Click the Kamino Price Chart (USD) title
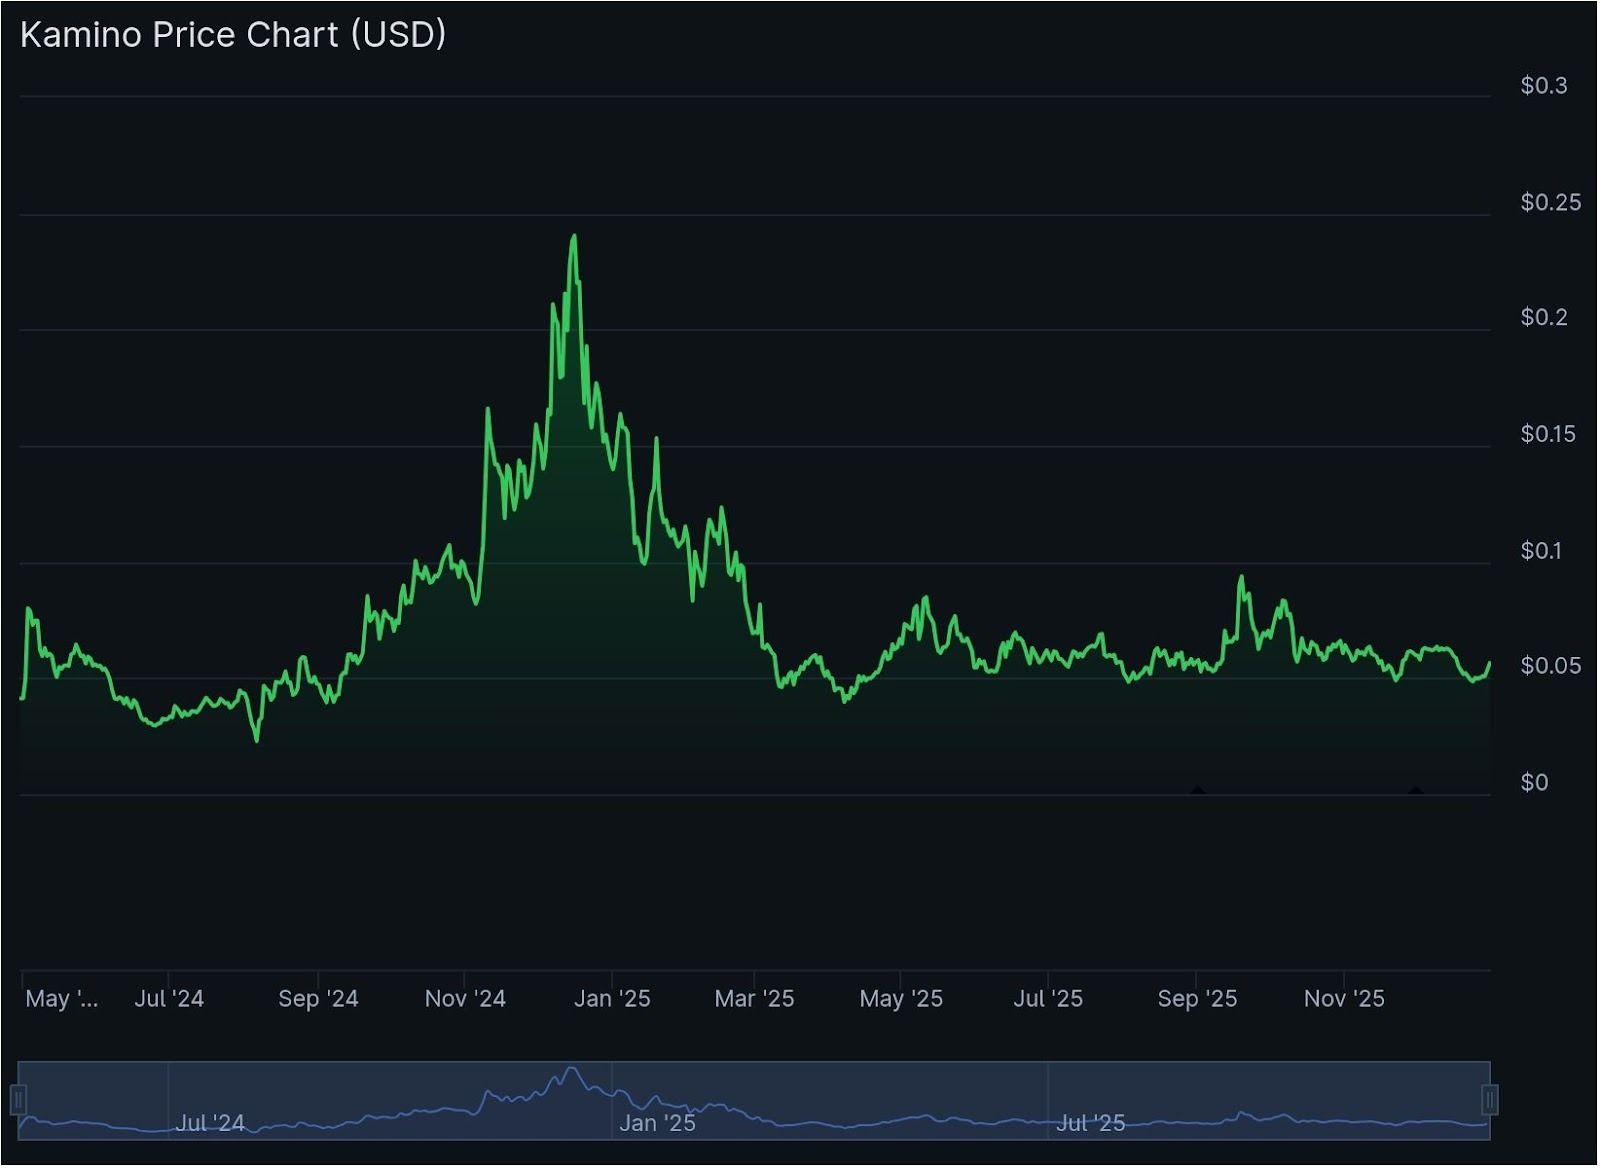1600x1168 pixels. point(233,35)
